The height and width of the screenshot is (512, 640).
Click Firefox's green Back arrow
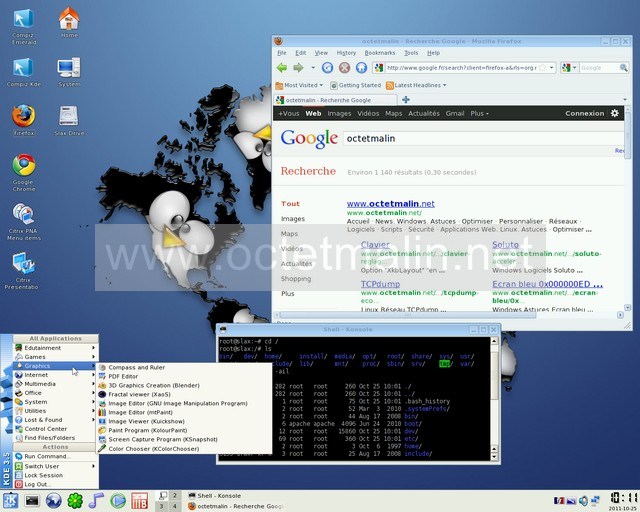(x=282, y=67)
